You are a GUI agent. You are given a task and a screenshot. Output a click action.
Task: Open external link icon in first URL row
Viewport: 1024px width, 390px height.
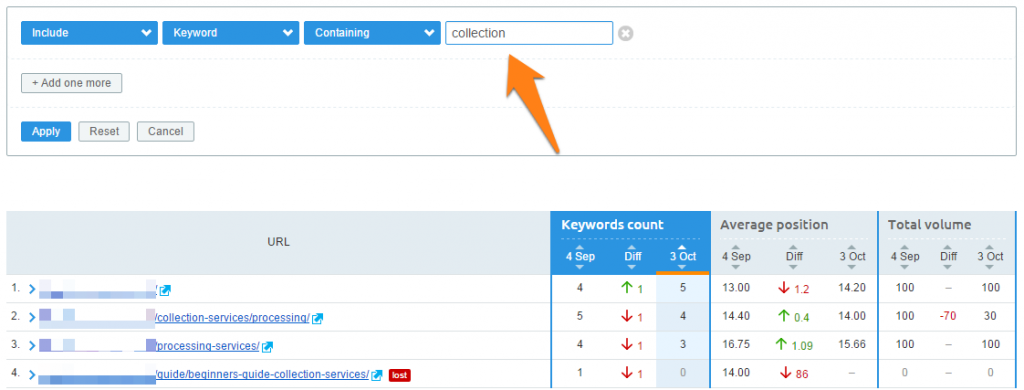click(x=166, y=289)
